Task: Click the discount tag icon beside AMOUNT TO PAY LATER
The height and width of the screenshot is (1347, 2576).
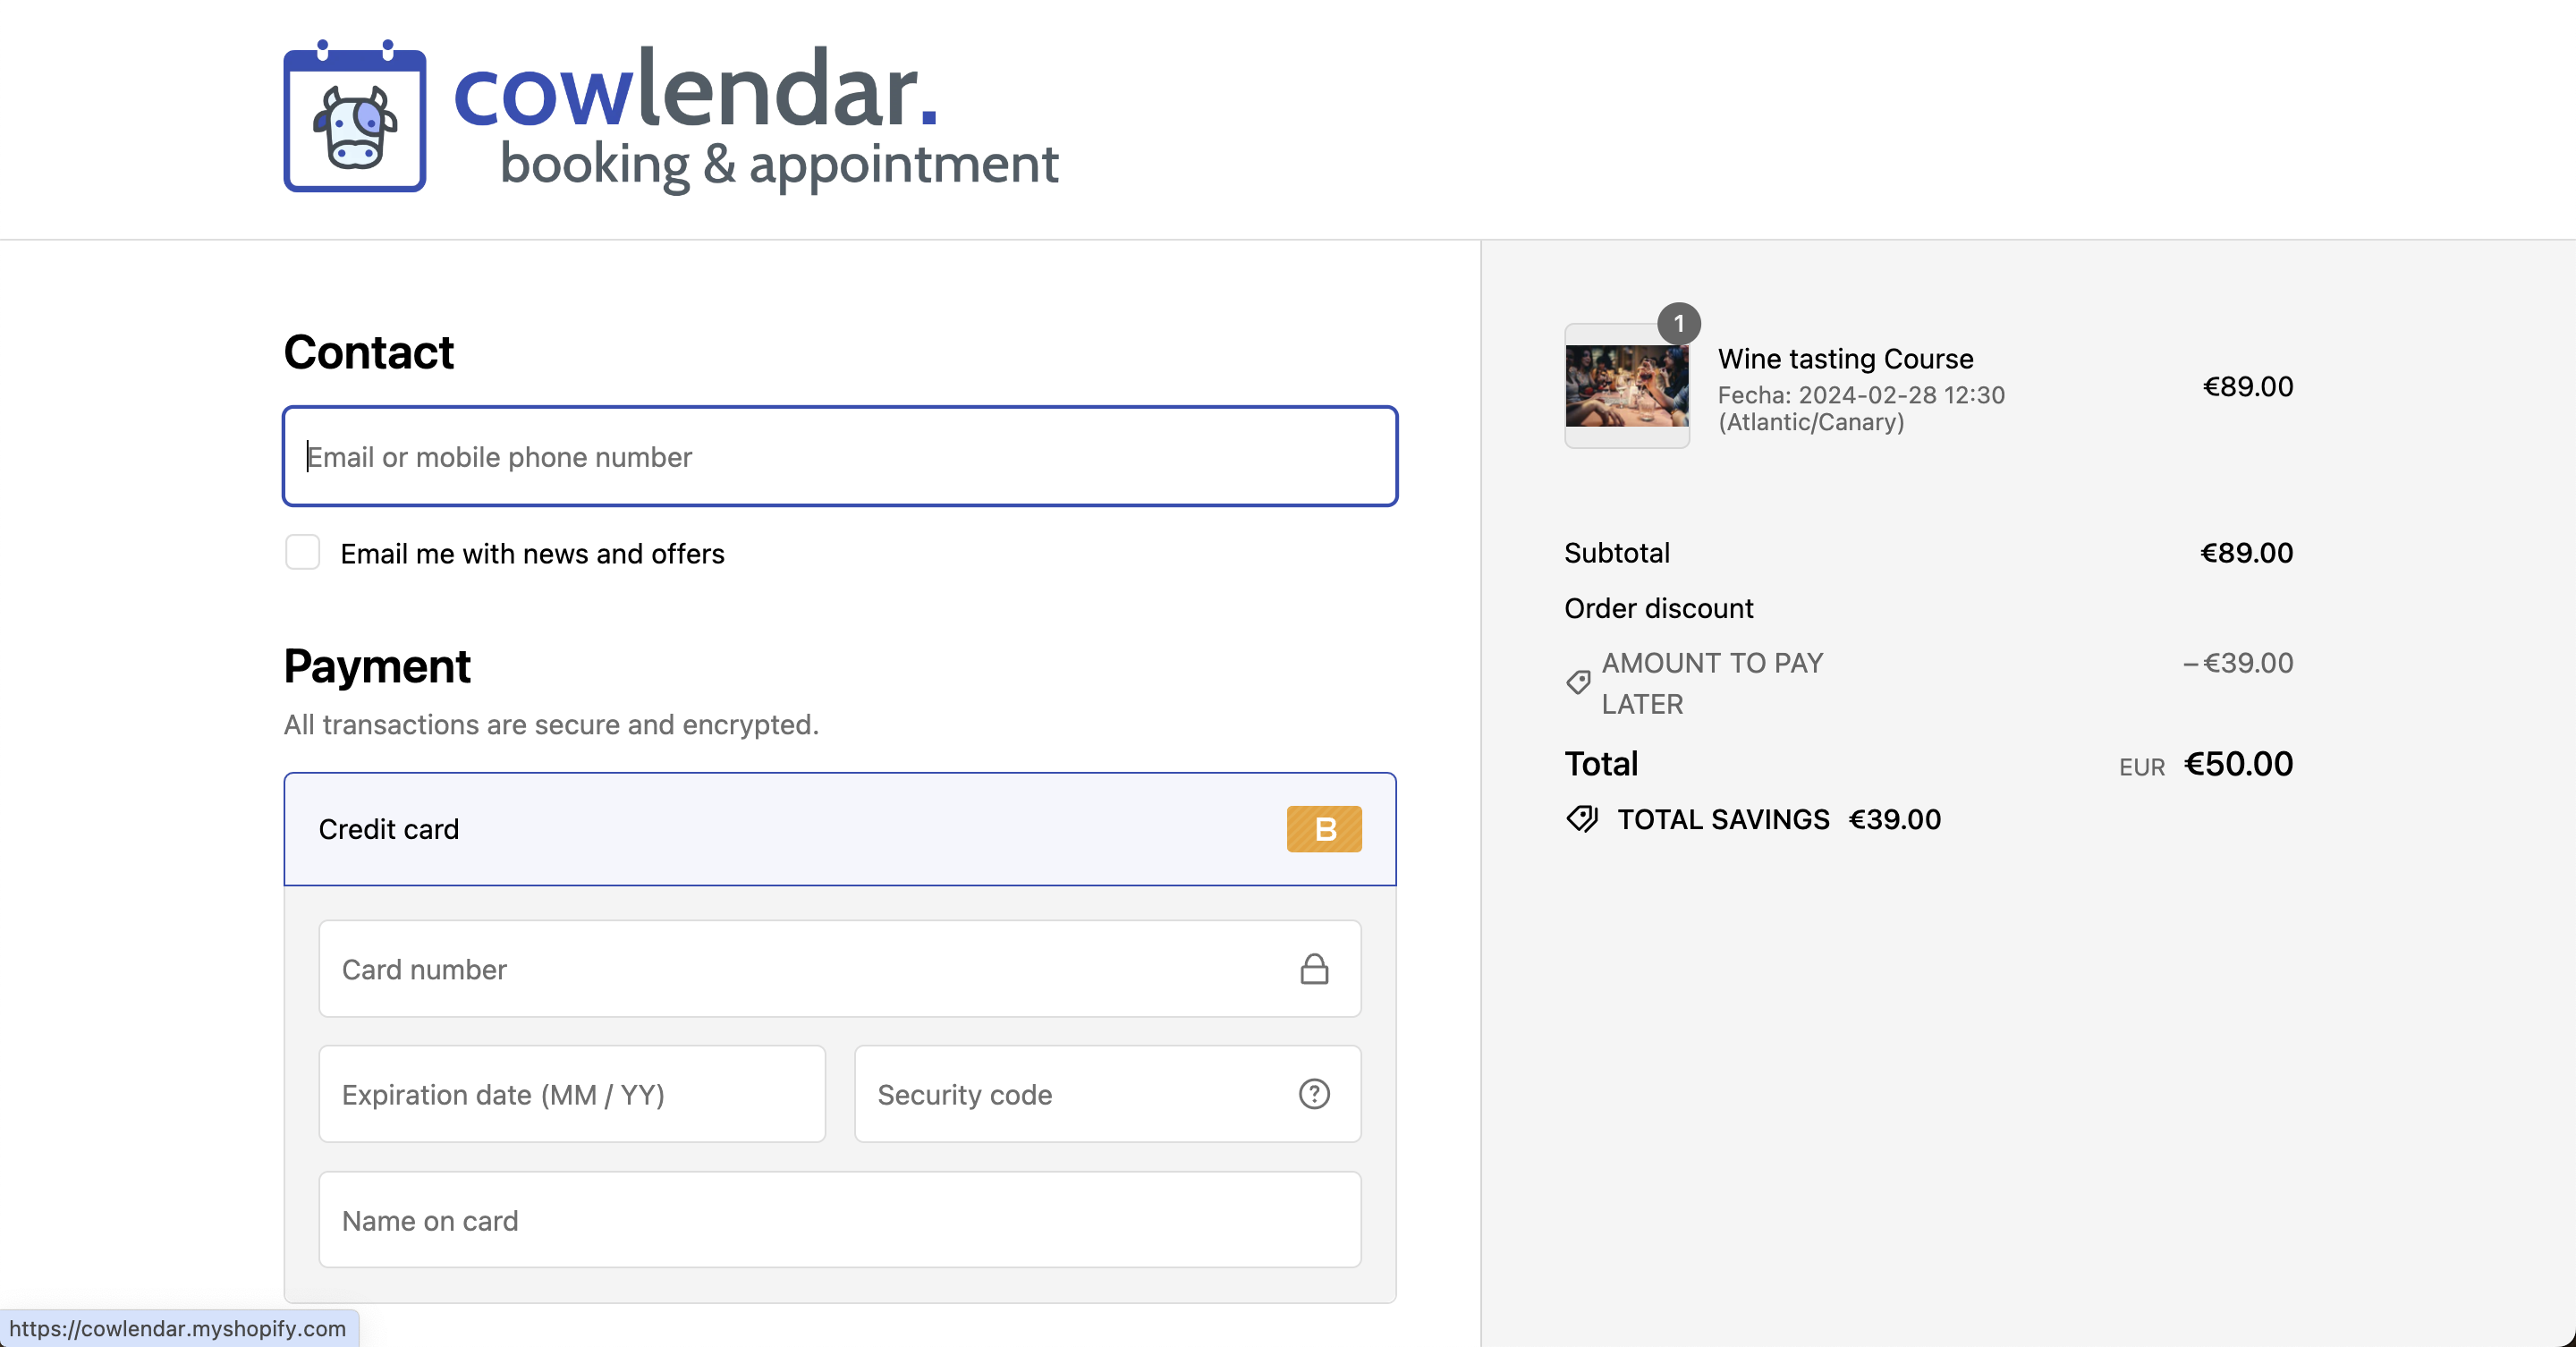Action: click(x=1578, y=682)
